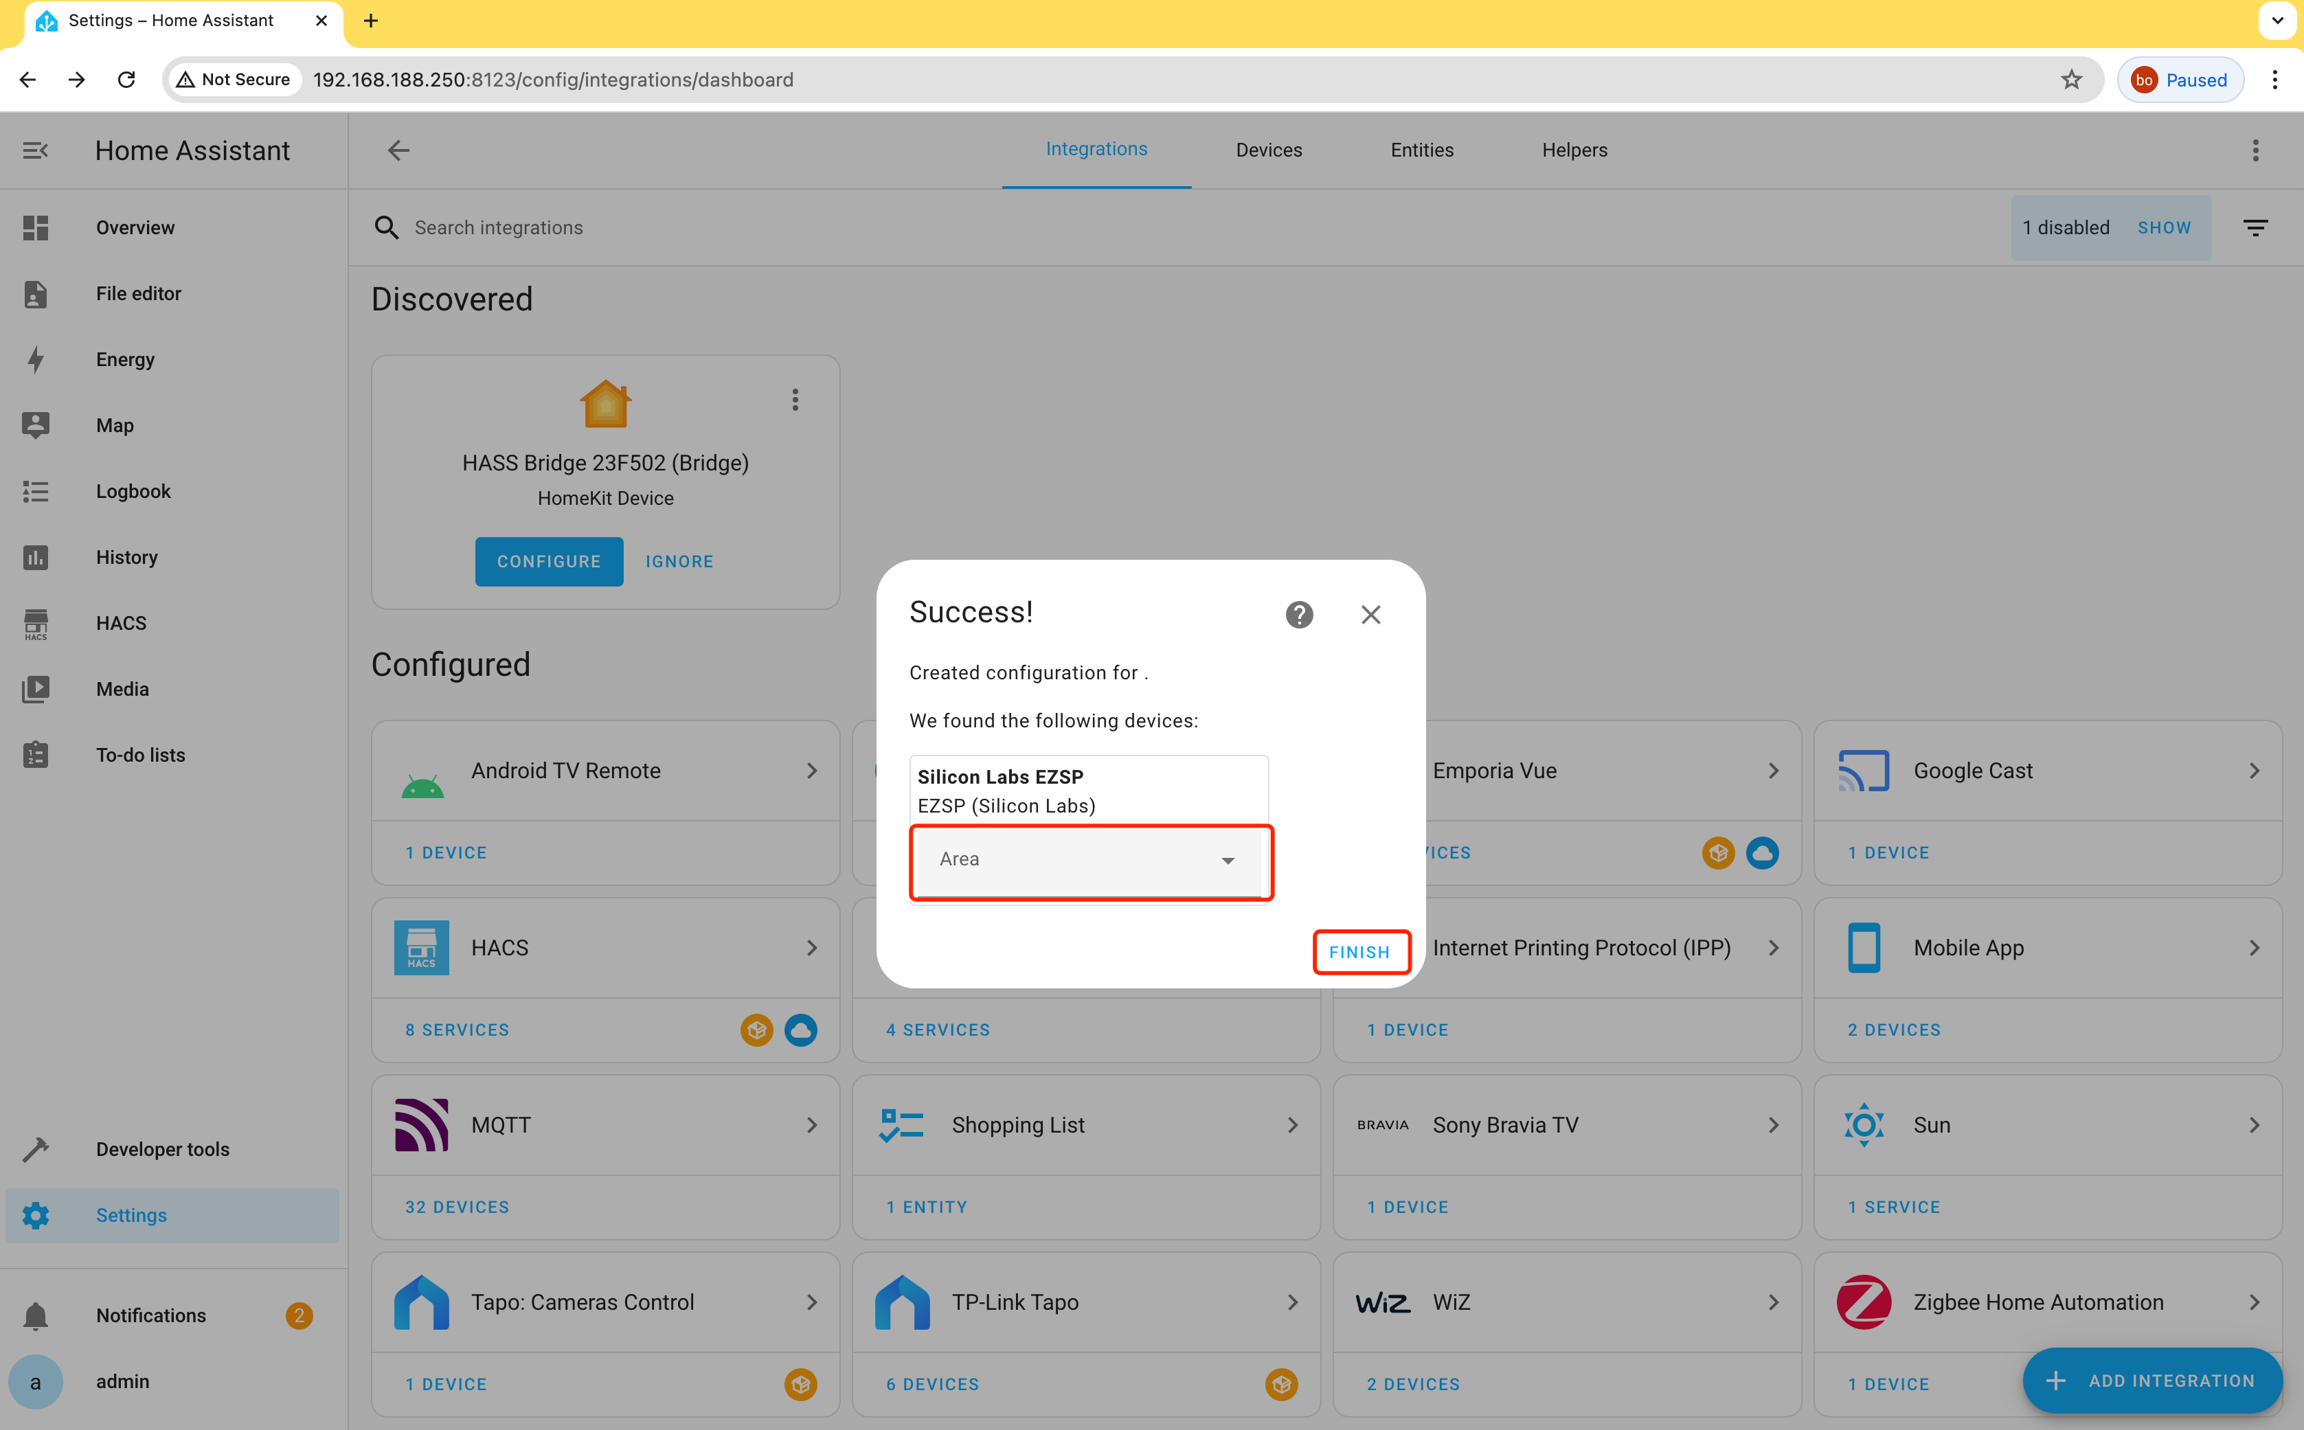This screenshot has width=2304, height=1430.
Task: Open the File editor sidebar item
Action: [138, 293]
